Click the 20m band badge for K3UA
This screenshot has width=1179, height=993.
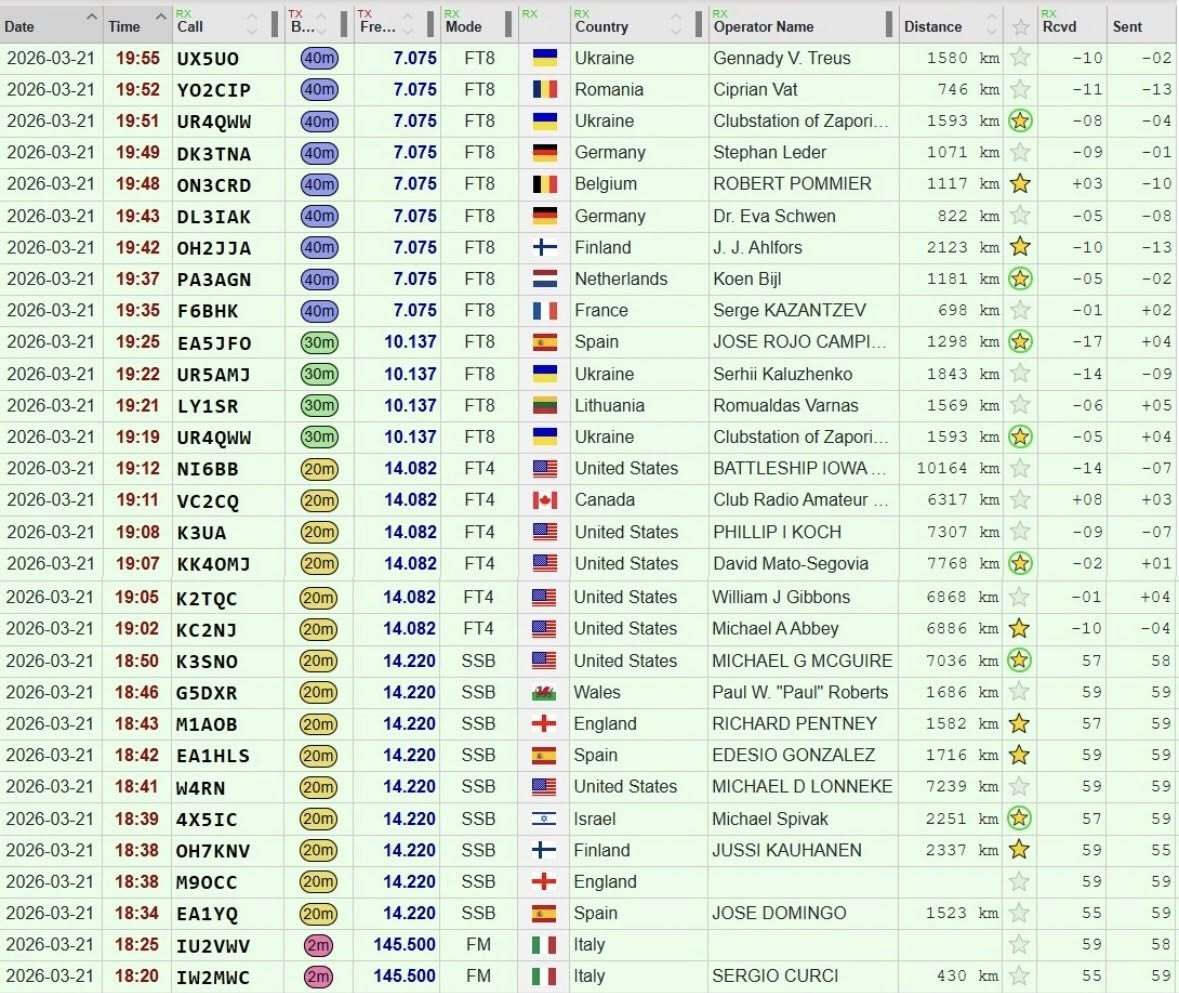click(x=319, y=532)
